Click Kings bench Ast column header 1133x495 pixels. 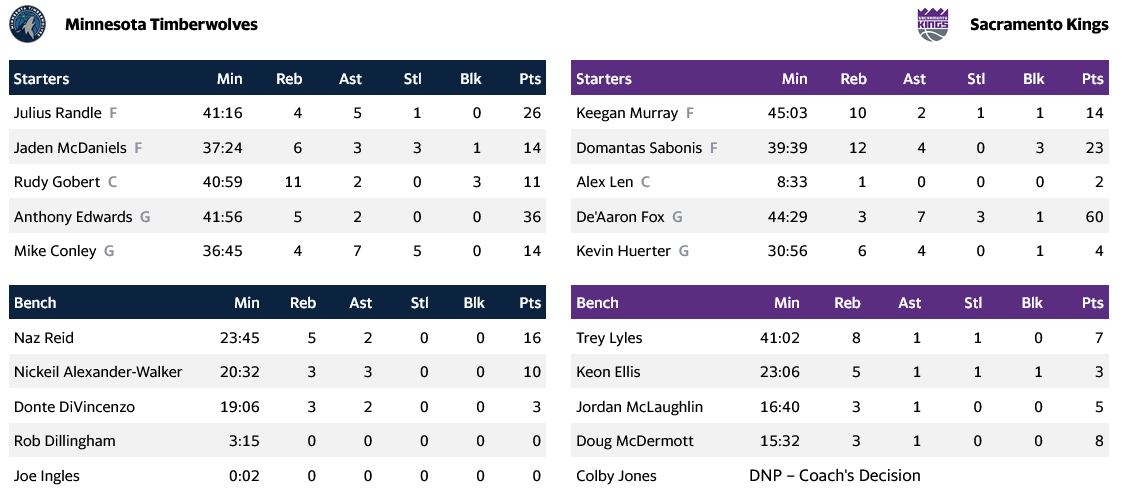(909, 303)
